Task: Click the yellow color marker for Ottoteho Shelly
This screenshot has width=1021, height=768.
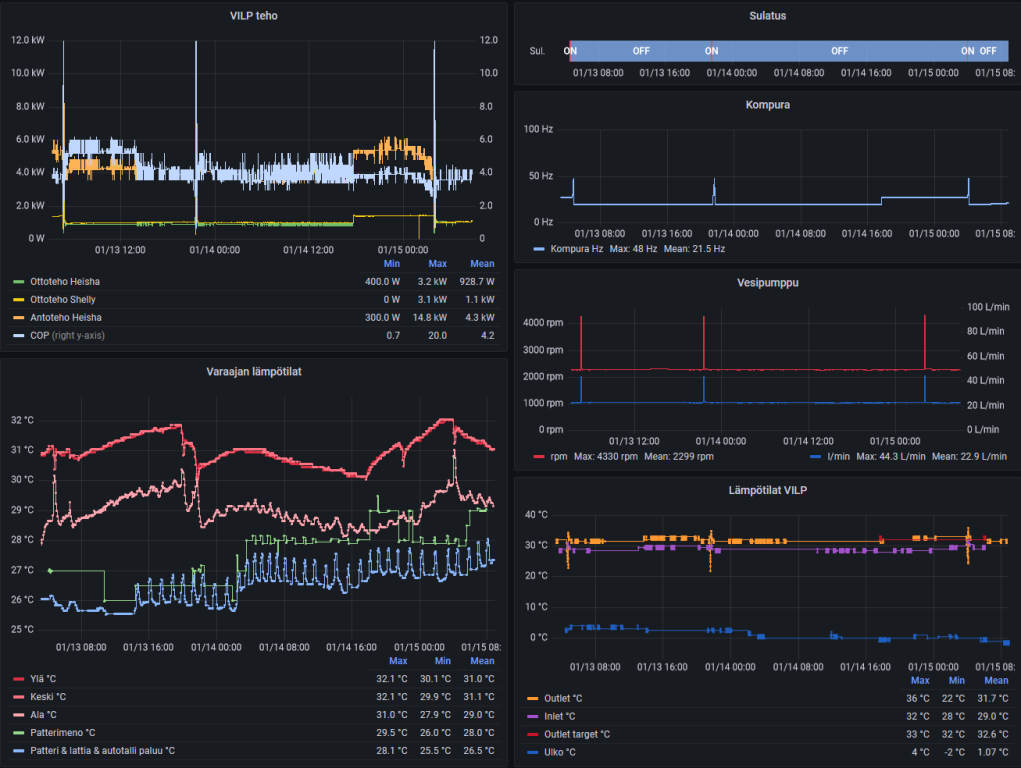Action: click(x=18, y=300)
